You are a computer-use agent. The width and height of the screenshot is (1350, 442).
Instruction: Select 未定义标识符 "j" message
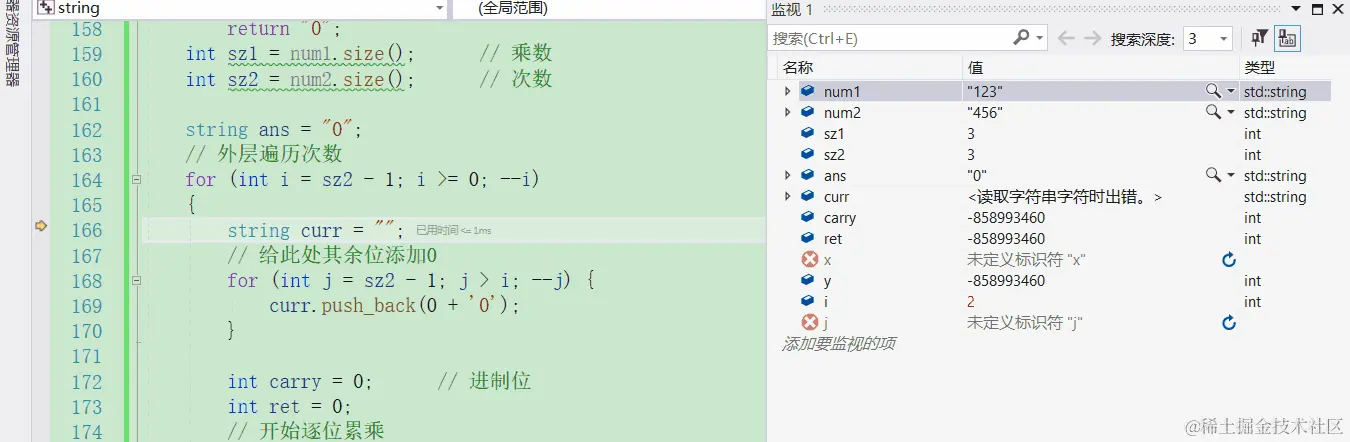(1026, 322)
